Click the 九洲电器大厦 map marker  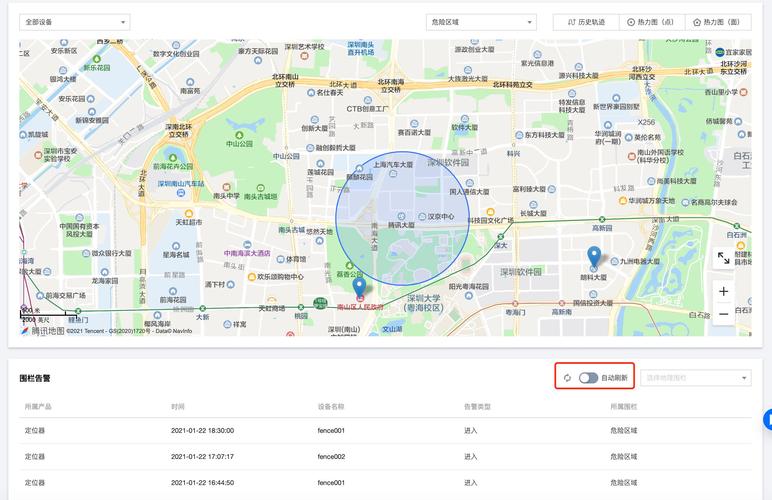[614, 261]
